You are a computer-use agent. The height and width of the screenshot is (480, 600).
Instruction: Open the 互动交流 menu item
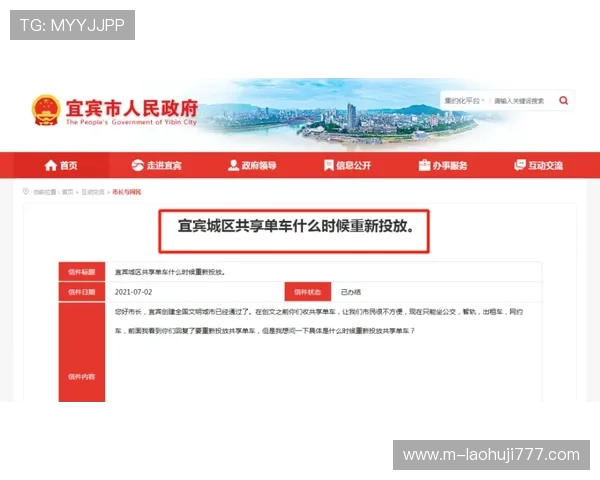[539, 165]
